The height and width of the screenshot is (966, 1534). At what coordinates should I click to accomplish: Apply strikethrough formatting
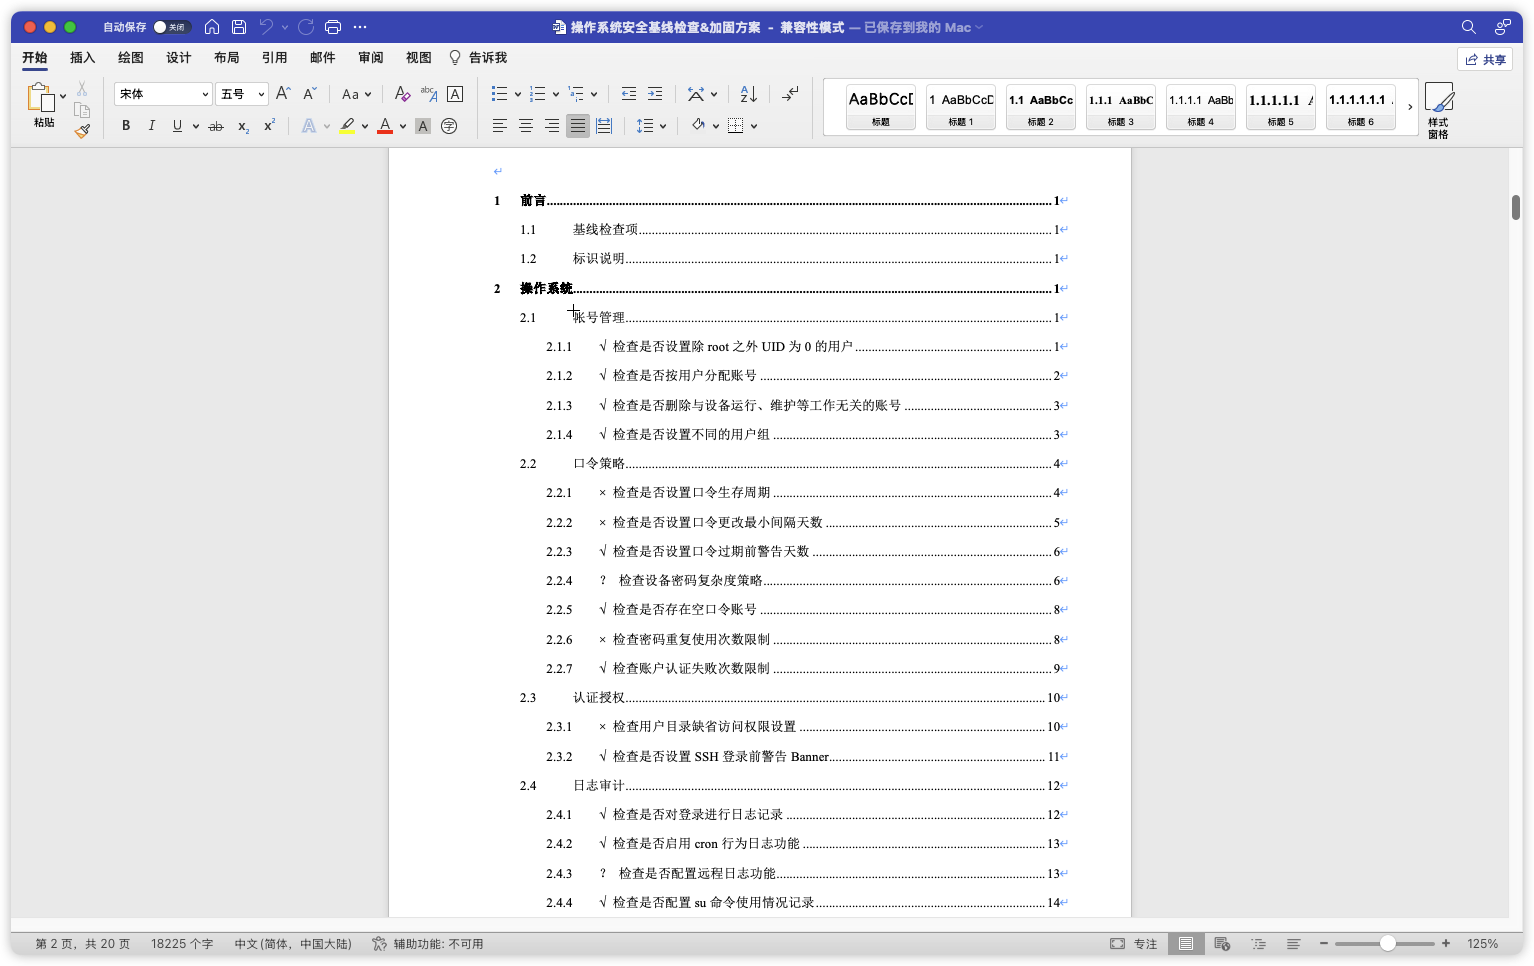coord(215,126)
